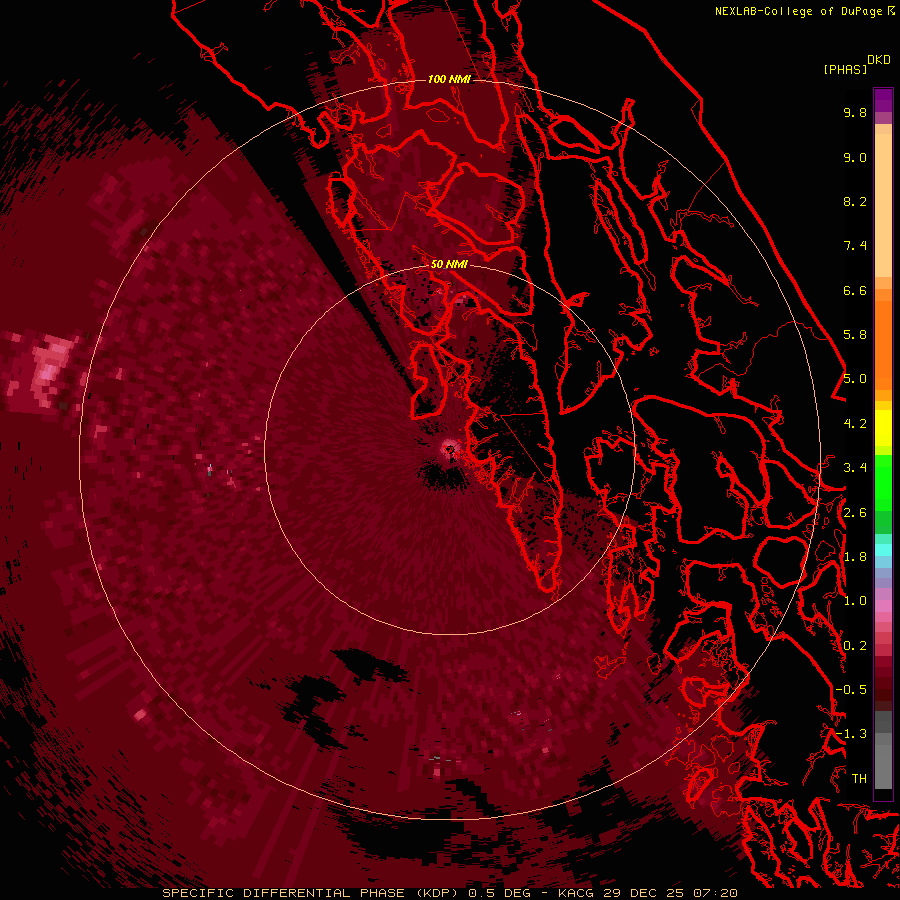Click the 100 NMI range ring label
The height and width of the screenshot is (900, 900).
[449, 79]
